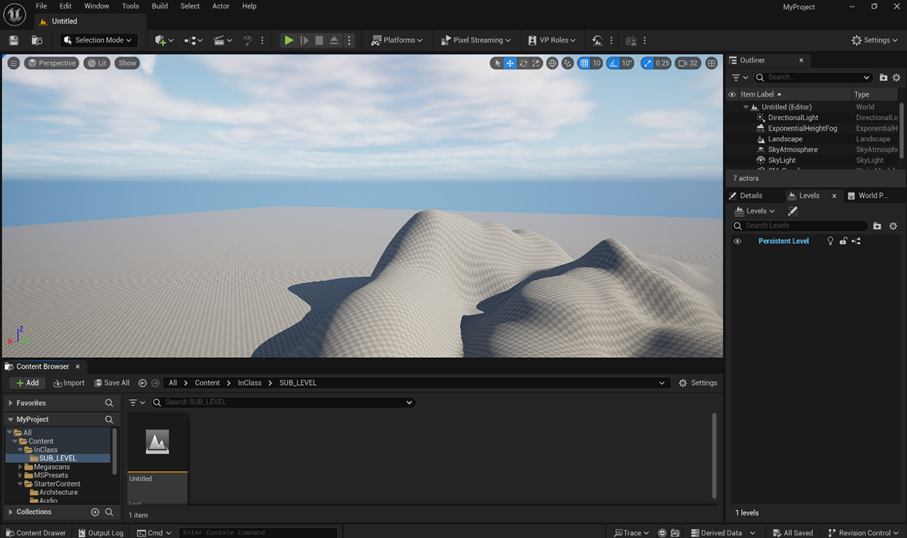
Task: Click the level details edit pencil icon
Action: pos(792,211)
